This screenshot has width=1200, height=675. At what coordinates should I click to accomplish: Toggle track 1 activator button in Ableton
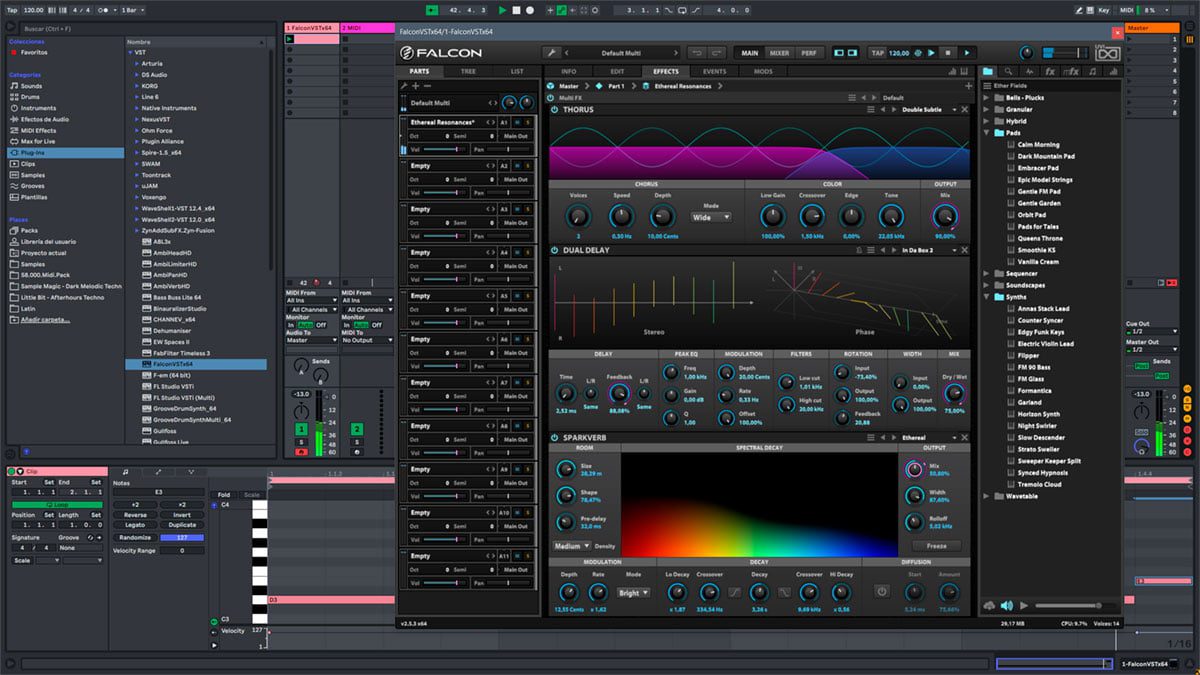point(301,429)
